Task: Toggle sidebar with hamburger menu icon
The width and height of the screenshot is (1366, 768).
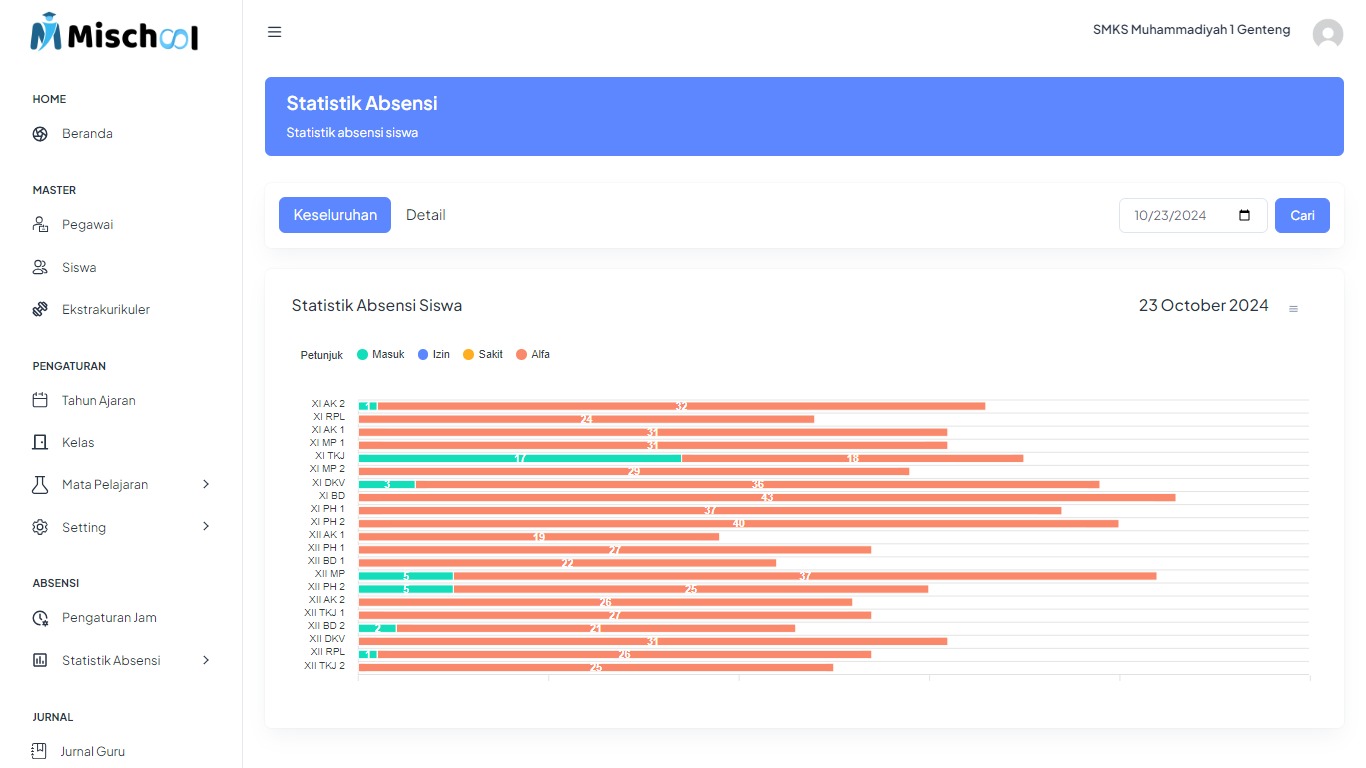Action: click(274, 32)
